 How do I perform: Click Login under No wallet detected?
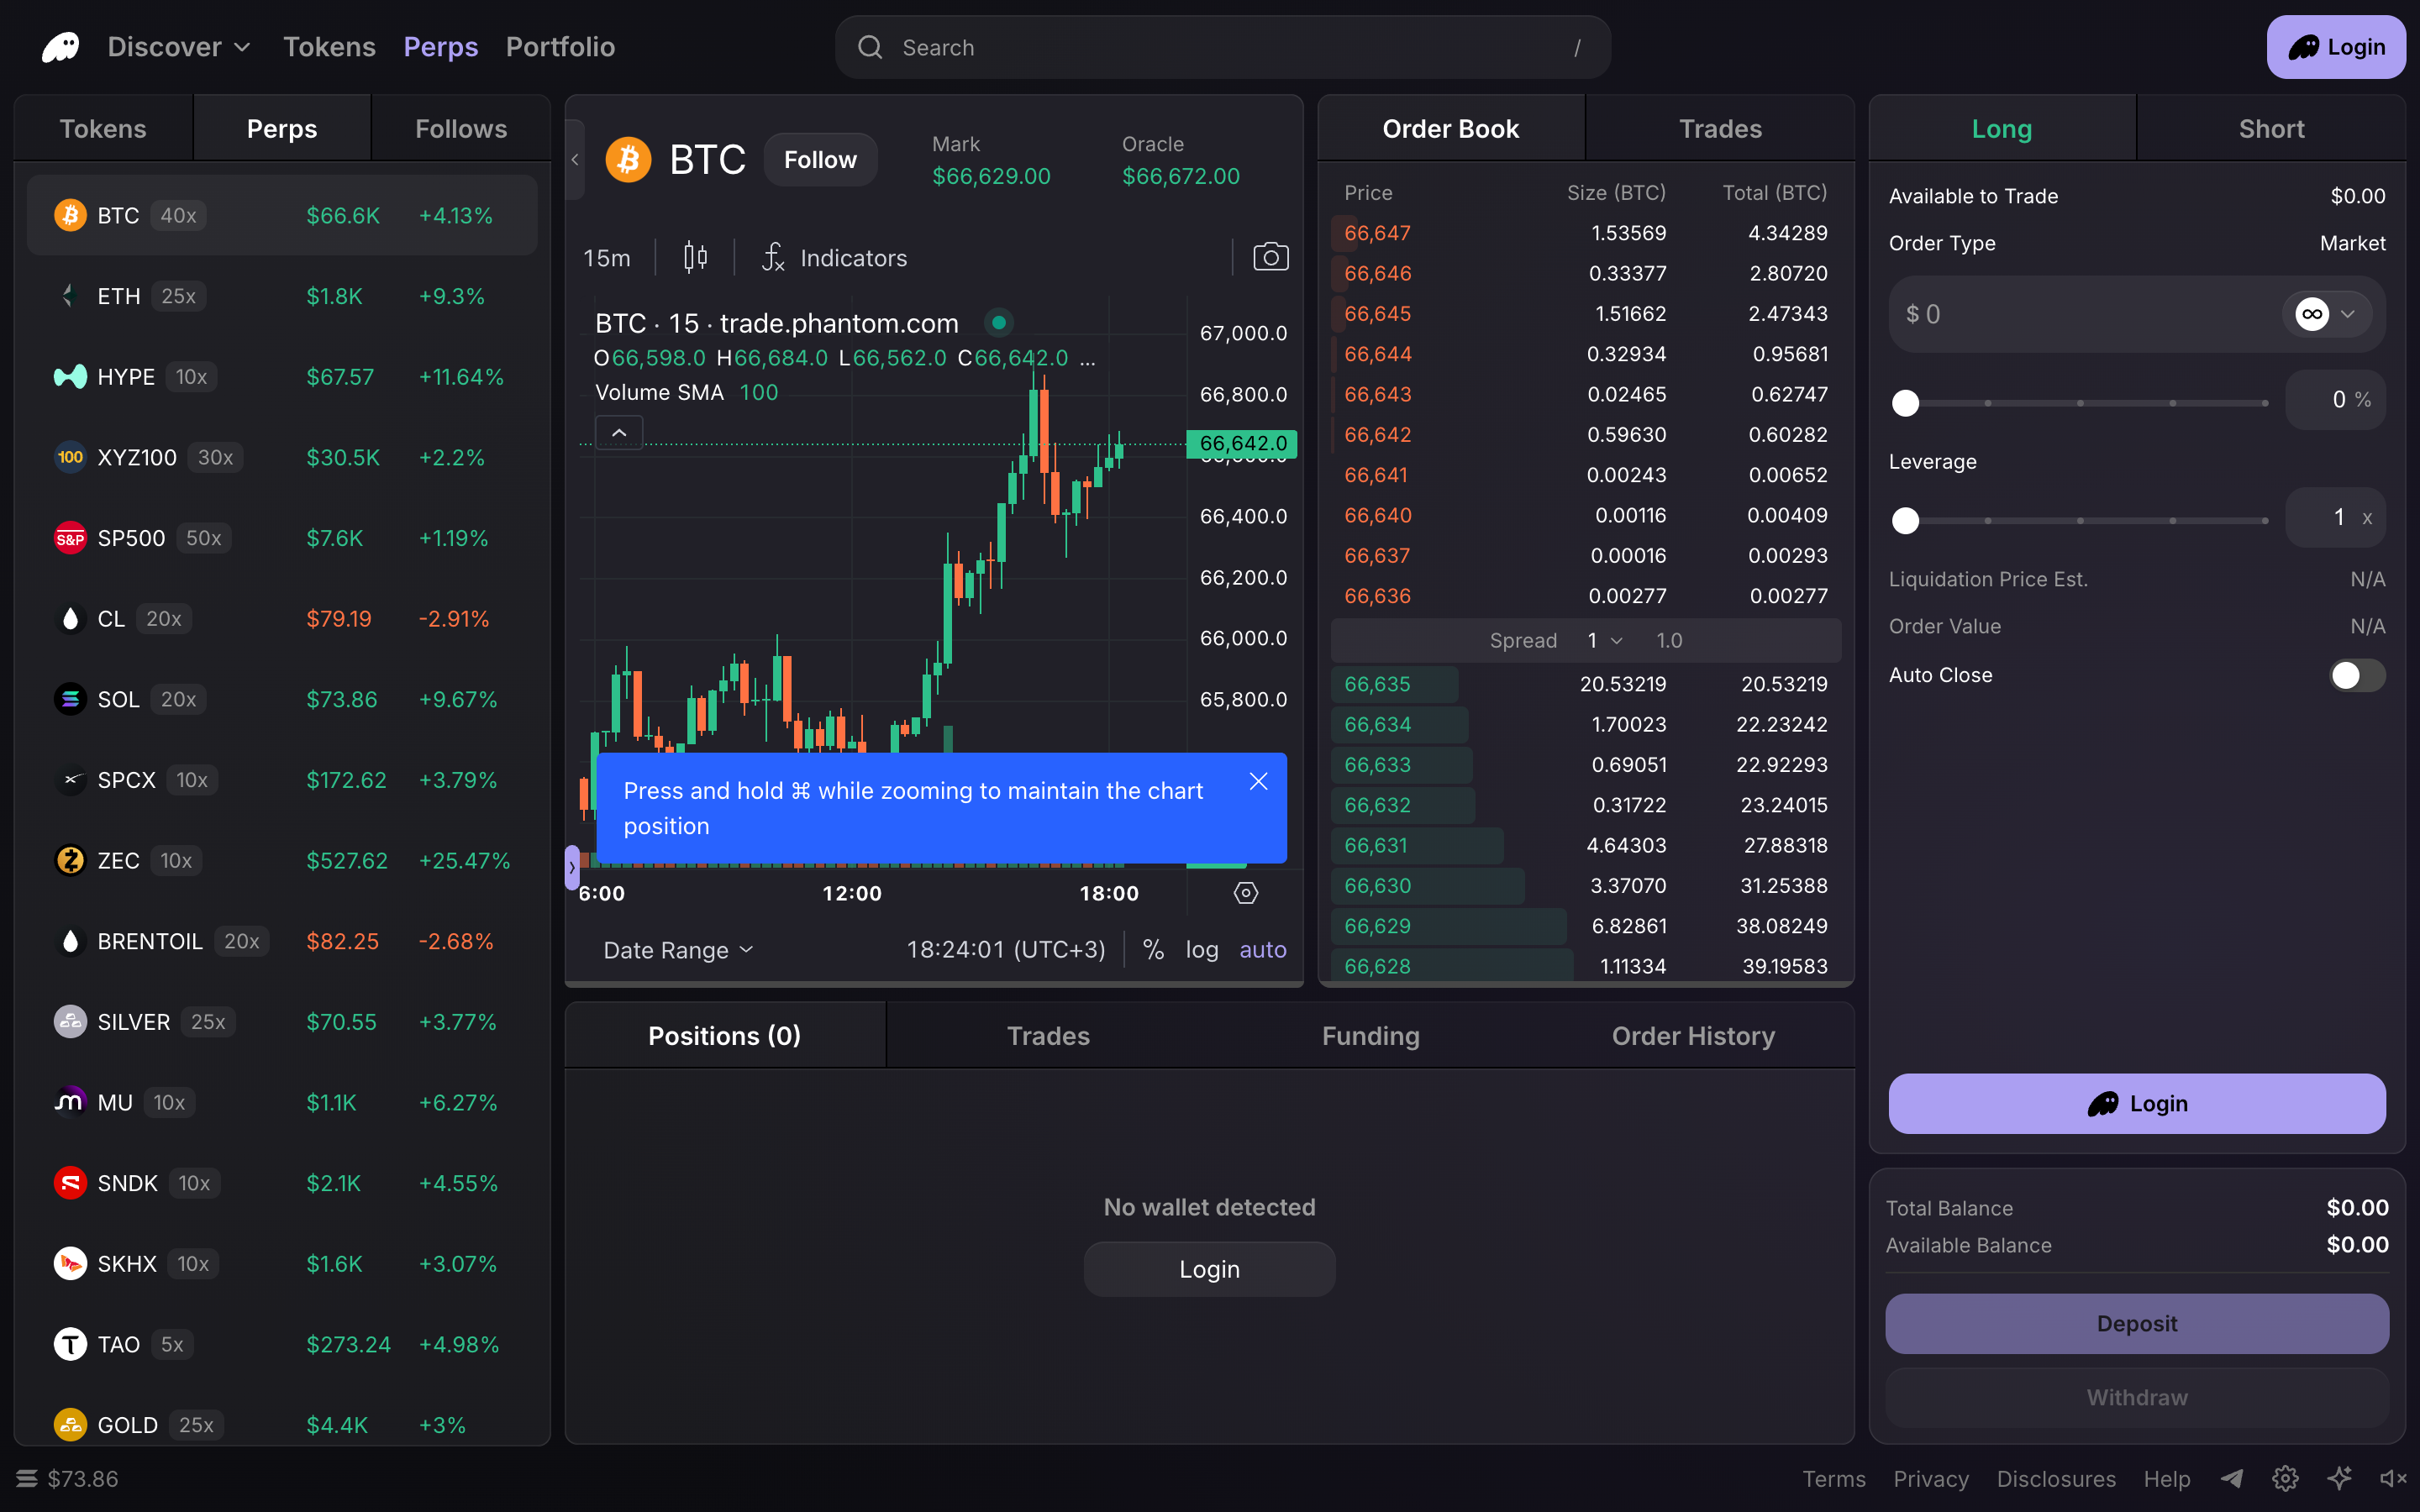(x=1209, y=1269)
